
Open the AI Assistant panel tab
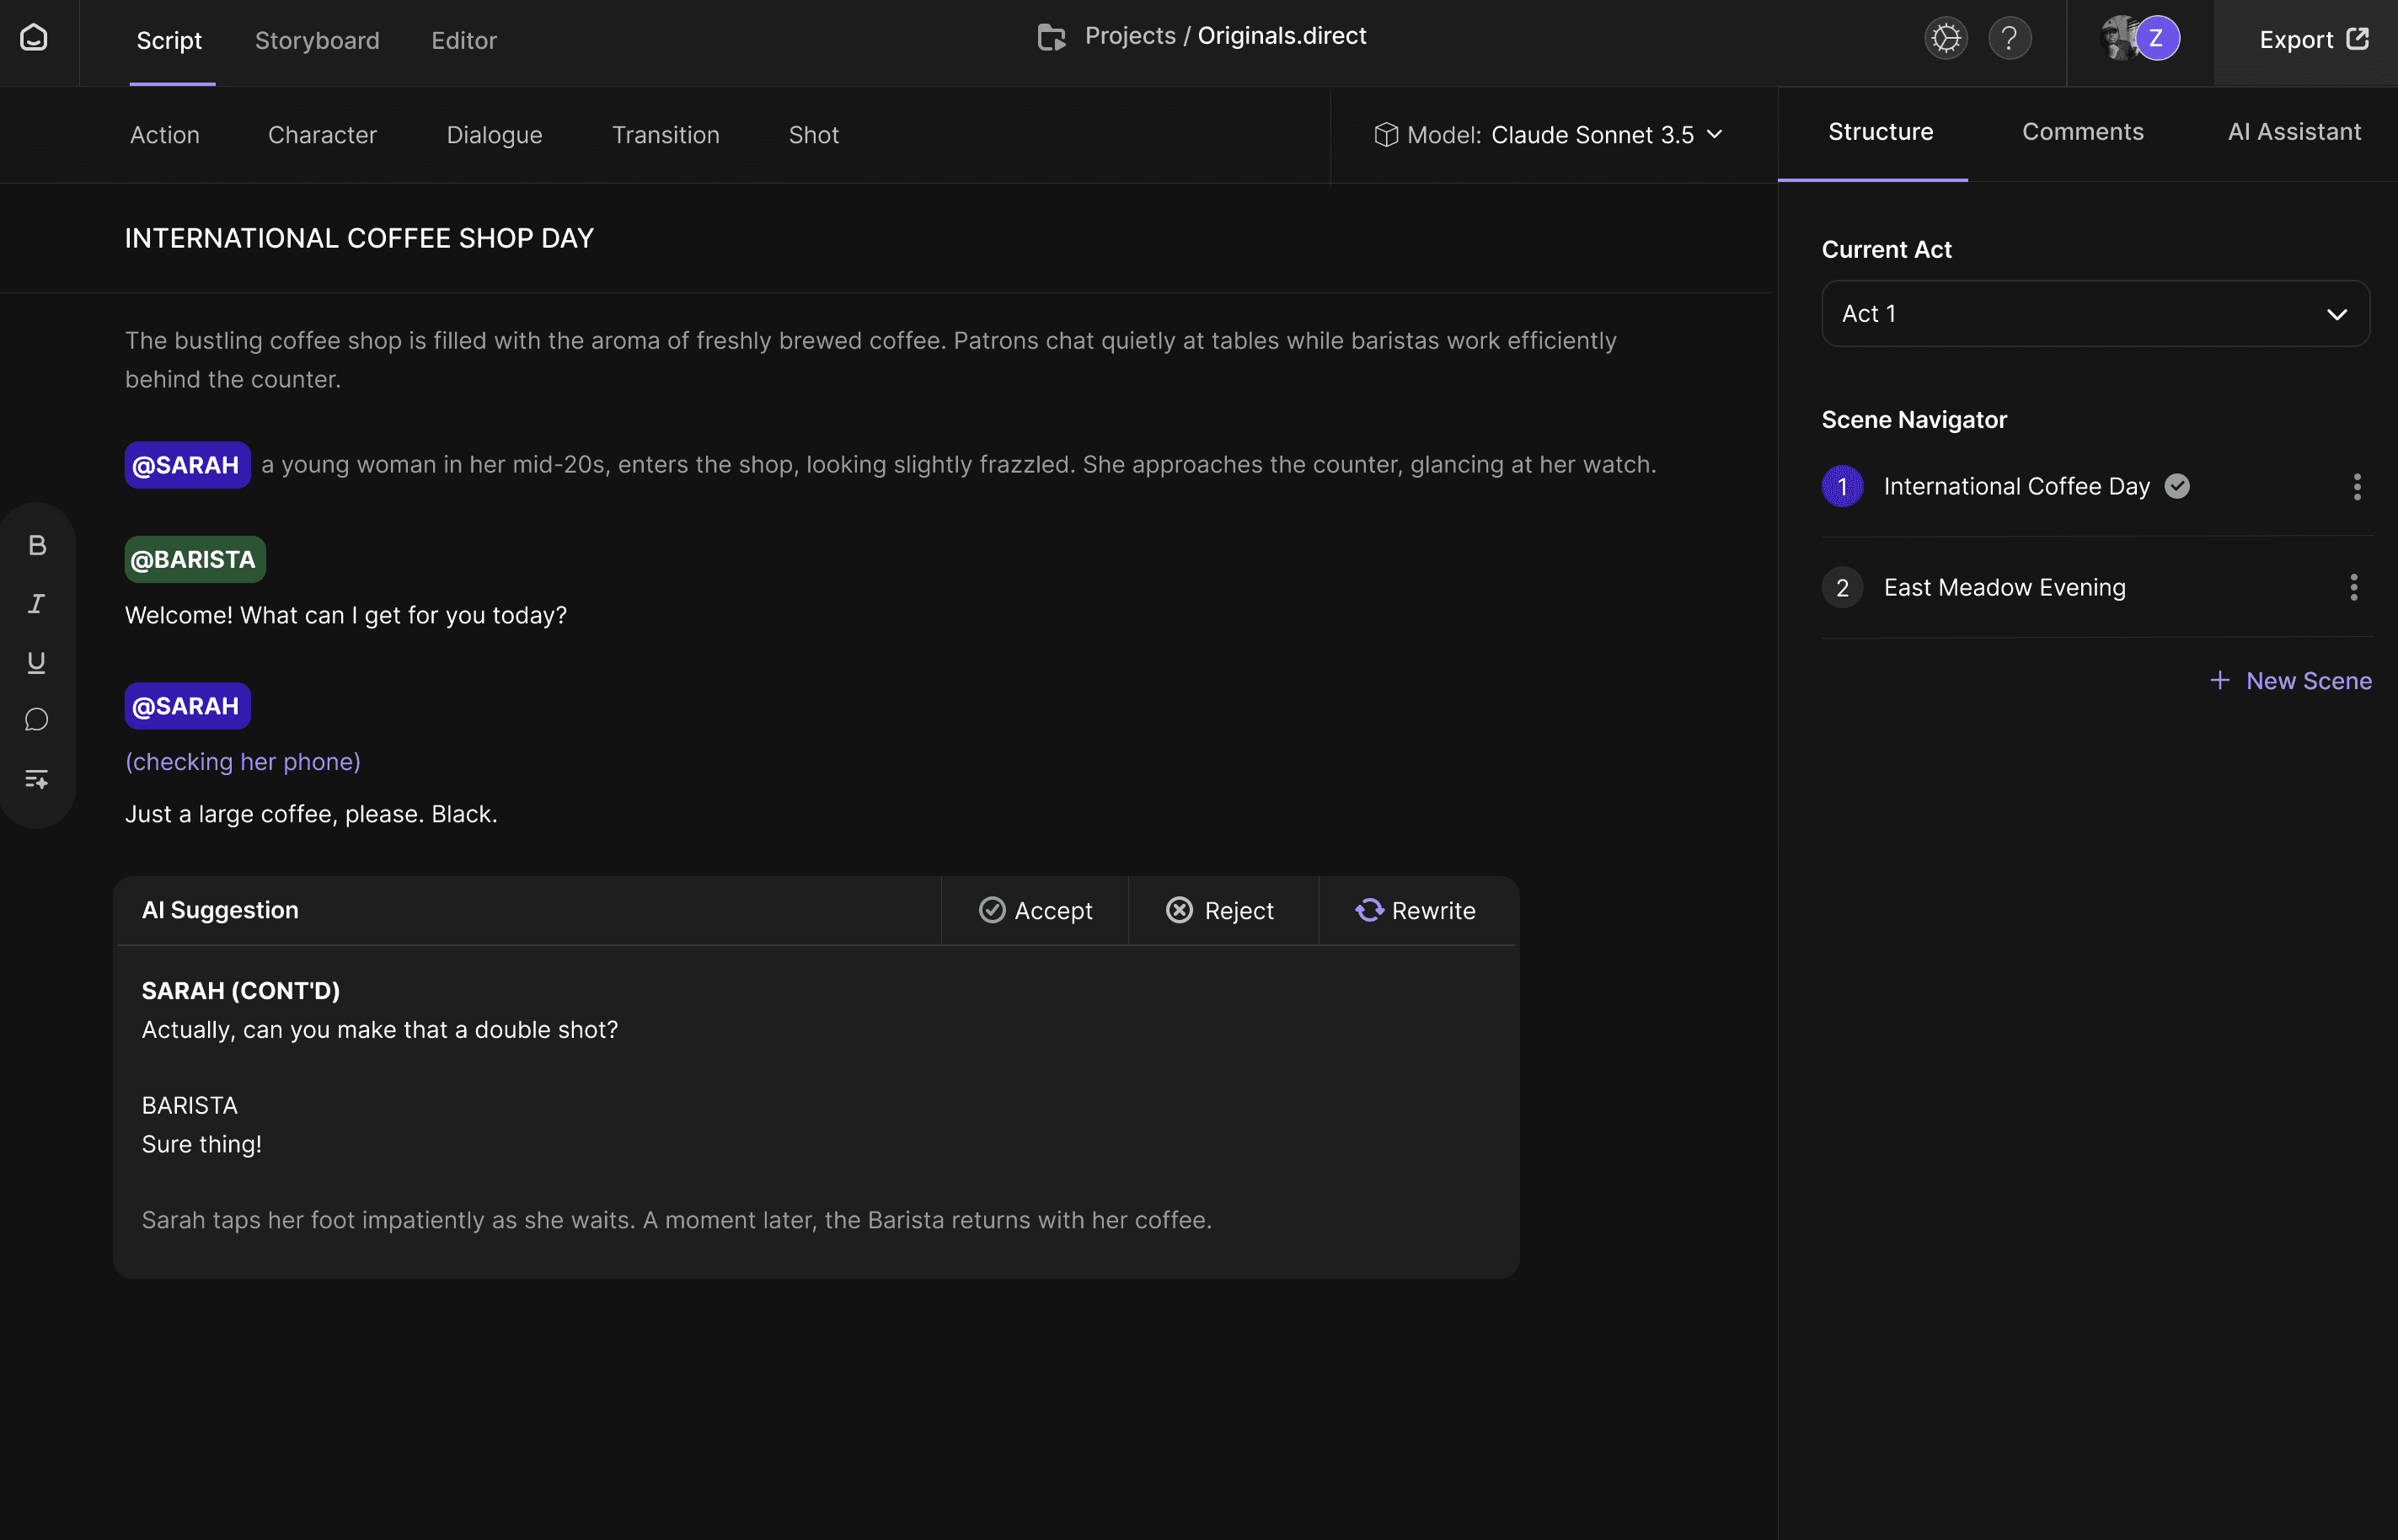2294,132
